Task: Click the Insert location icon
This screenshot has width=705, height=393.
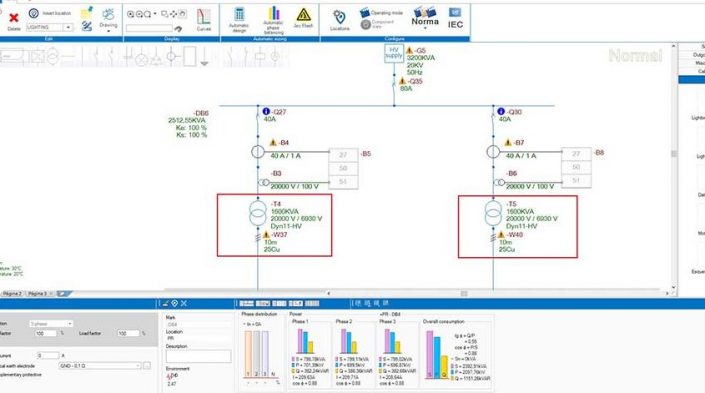Action: coord(34,13)
